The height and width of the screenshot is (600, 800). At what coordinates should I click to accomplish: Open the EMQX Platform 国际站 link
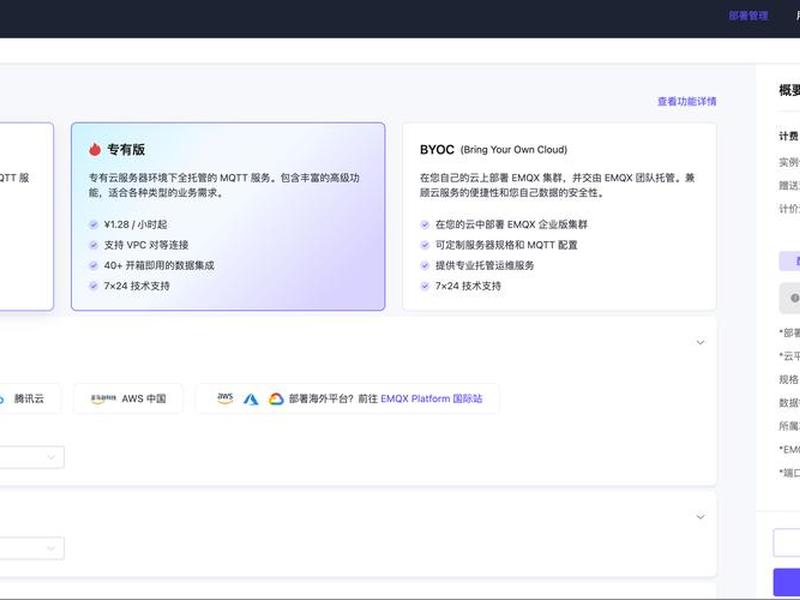[432, 398]
